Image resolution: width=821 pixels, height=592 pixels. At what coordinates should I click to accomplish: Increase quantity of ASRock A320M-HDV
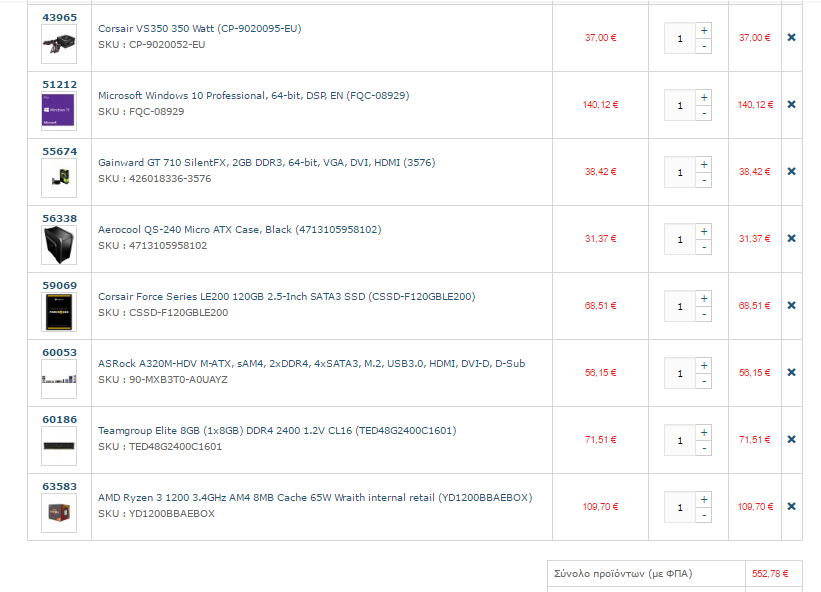[704, 365]
